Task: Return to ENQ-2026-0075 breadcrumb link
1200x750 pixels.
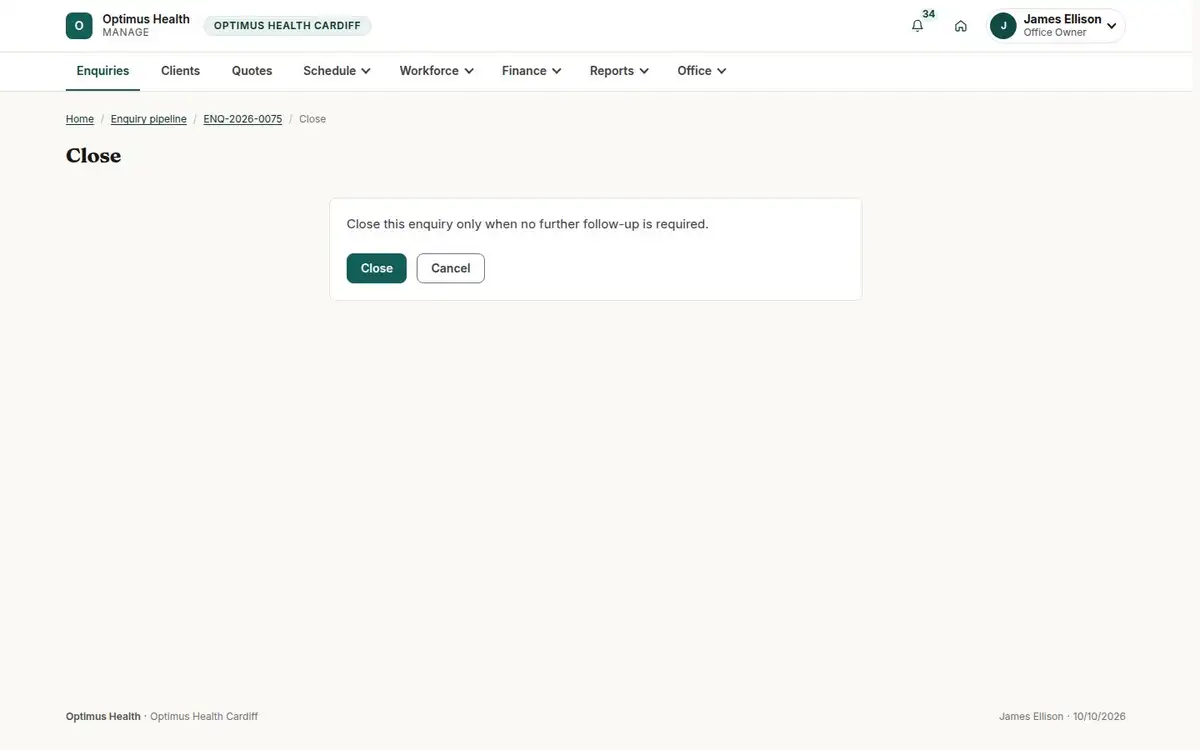Action: (243, 119)
